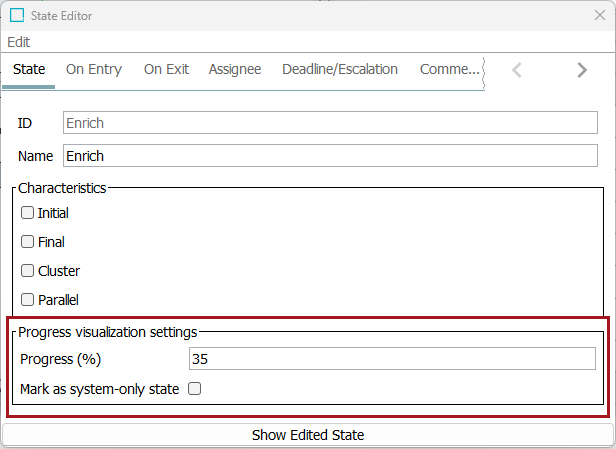Open the On Entry tab
616x449 pixels.
pyautogui.click(x=94, y=69)
